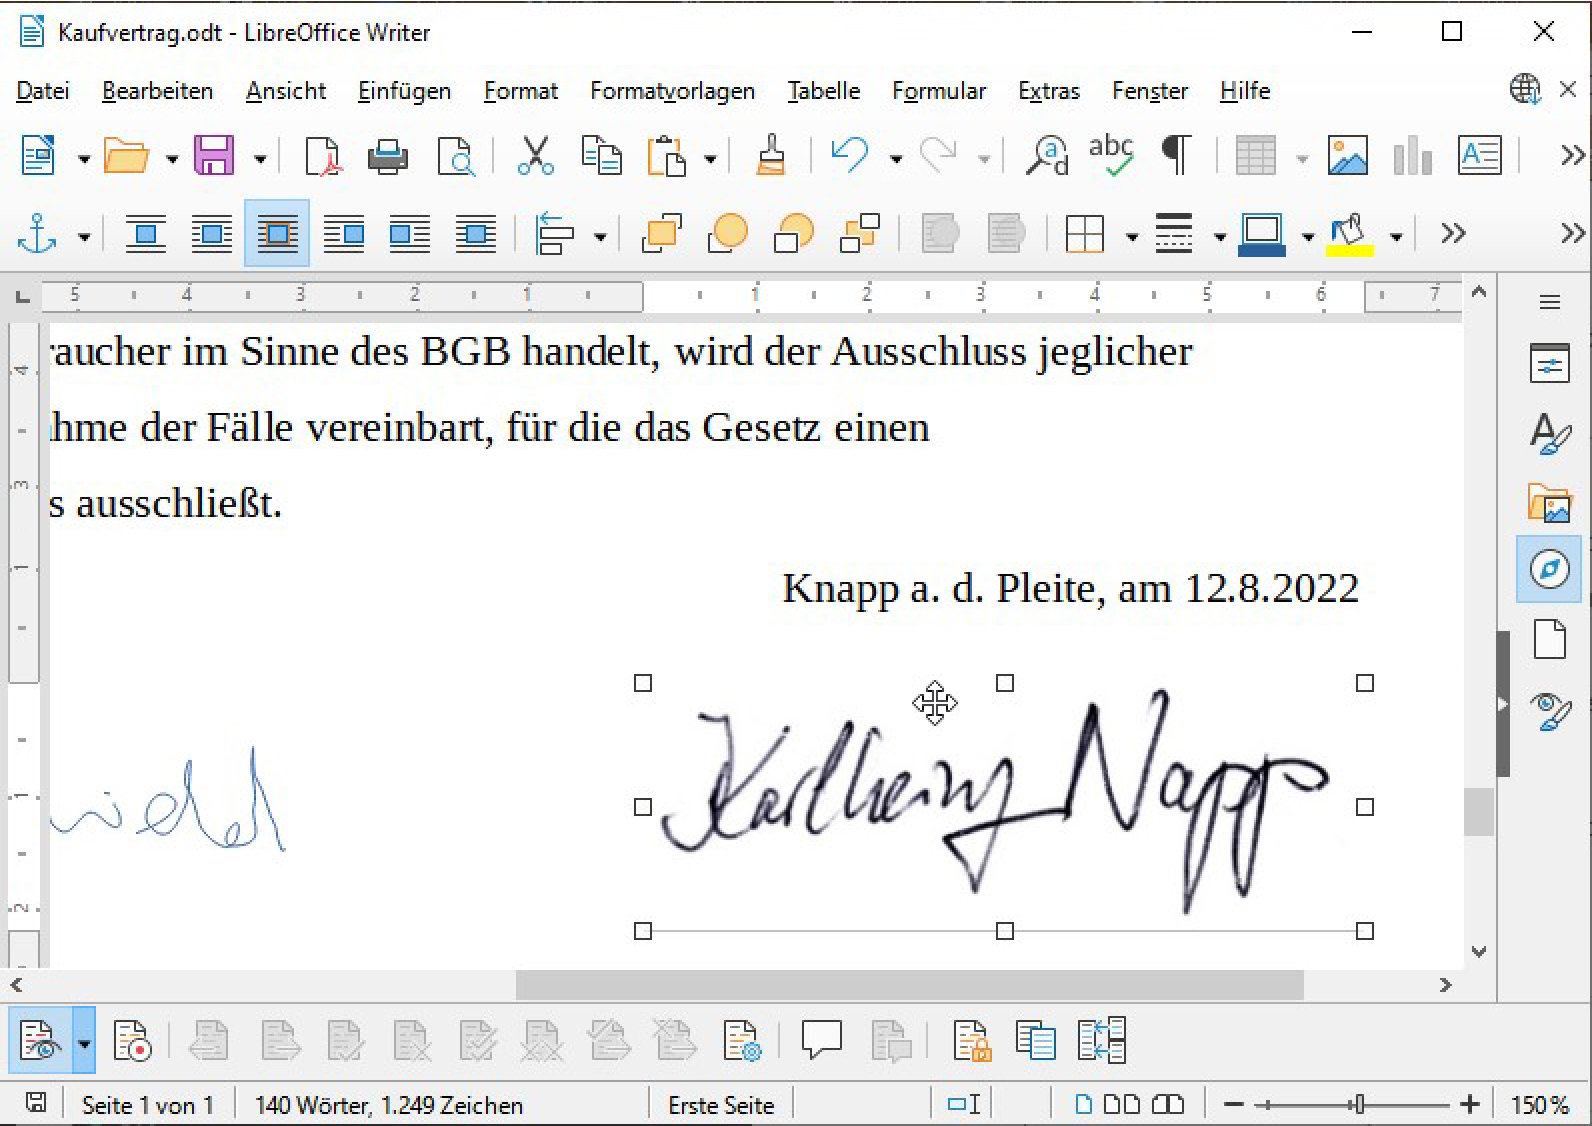
Task: Copy the selected image
Action: (x=602, y=156)
